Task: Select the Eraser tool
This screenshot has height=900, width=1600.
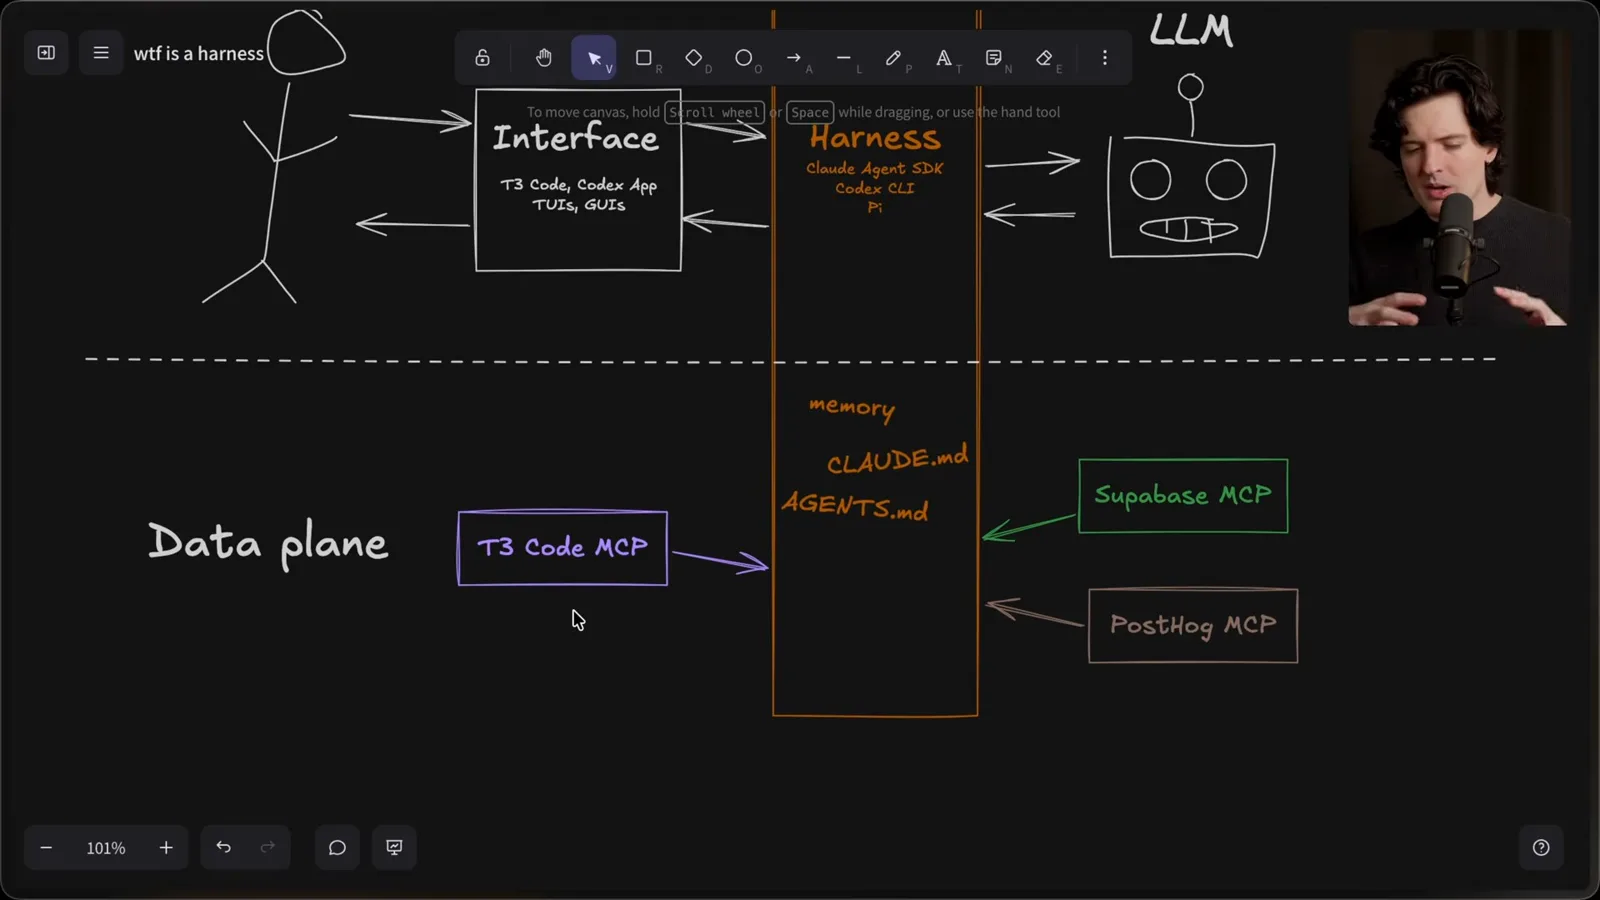Action: tap(1044, 58)
